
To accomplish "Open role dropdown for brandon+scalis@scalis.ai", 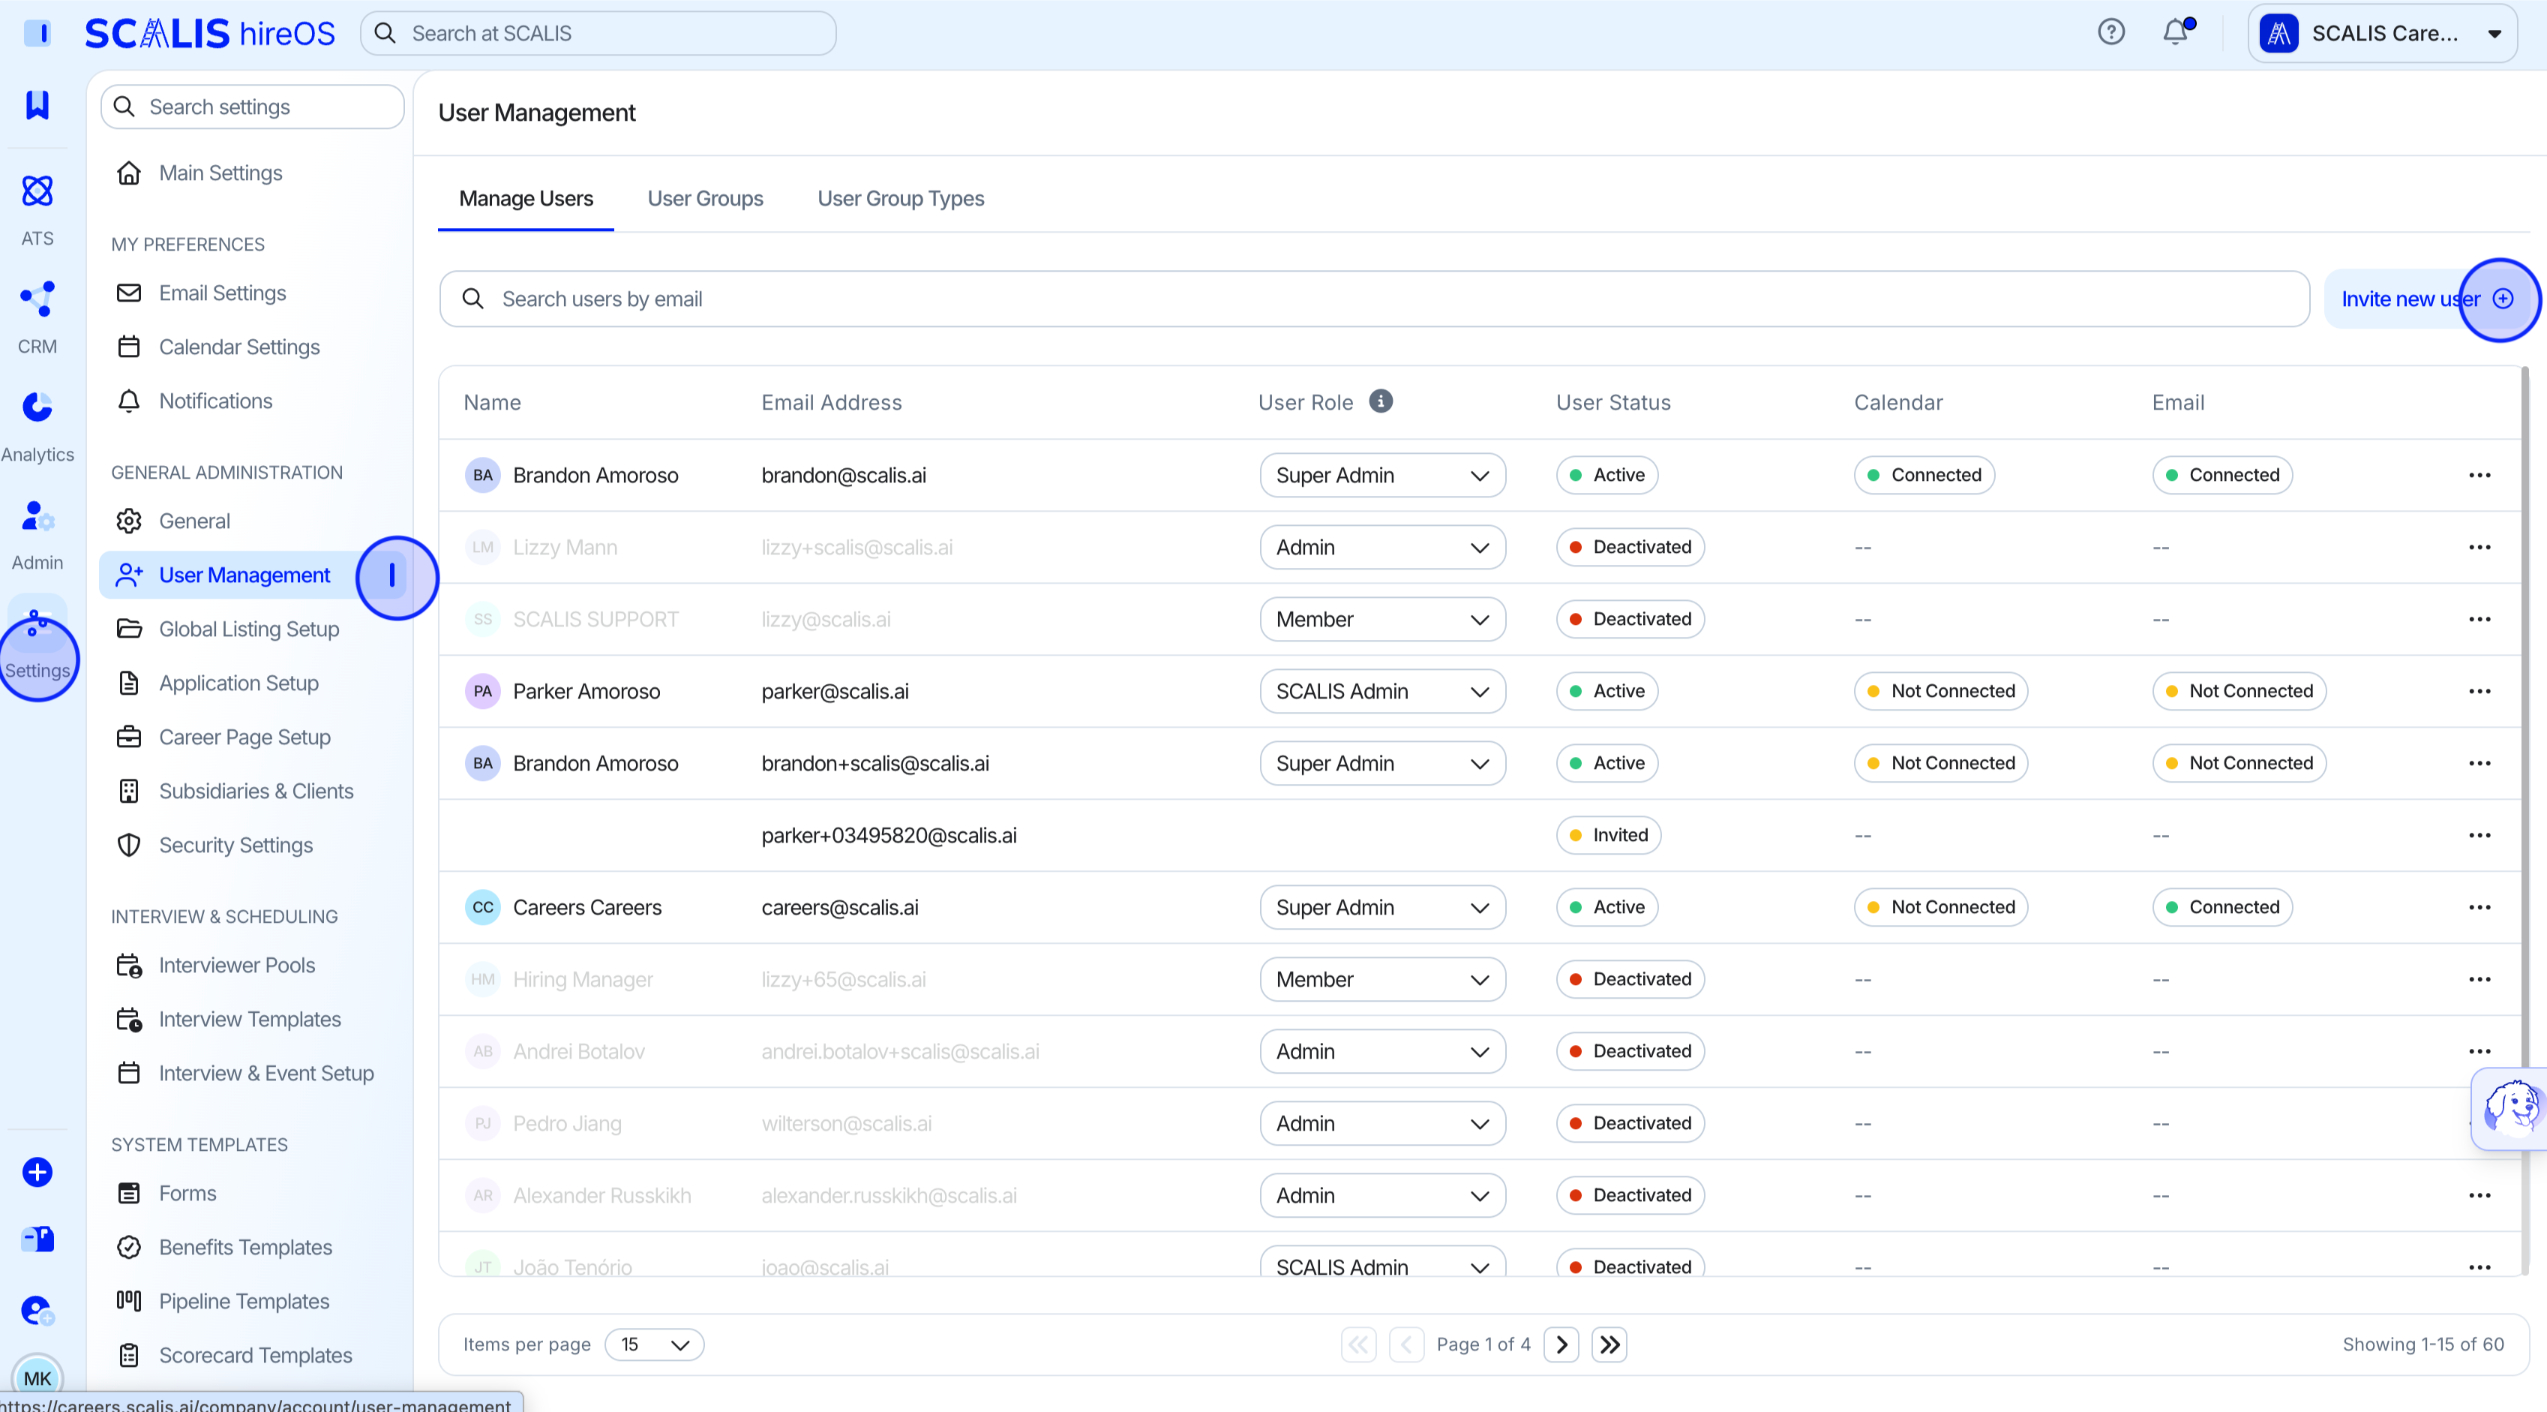I will click(x=1382, y=763).
